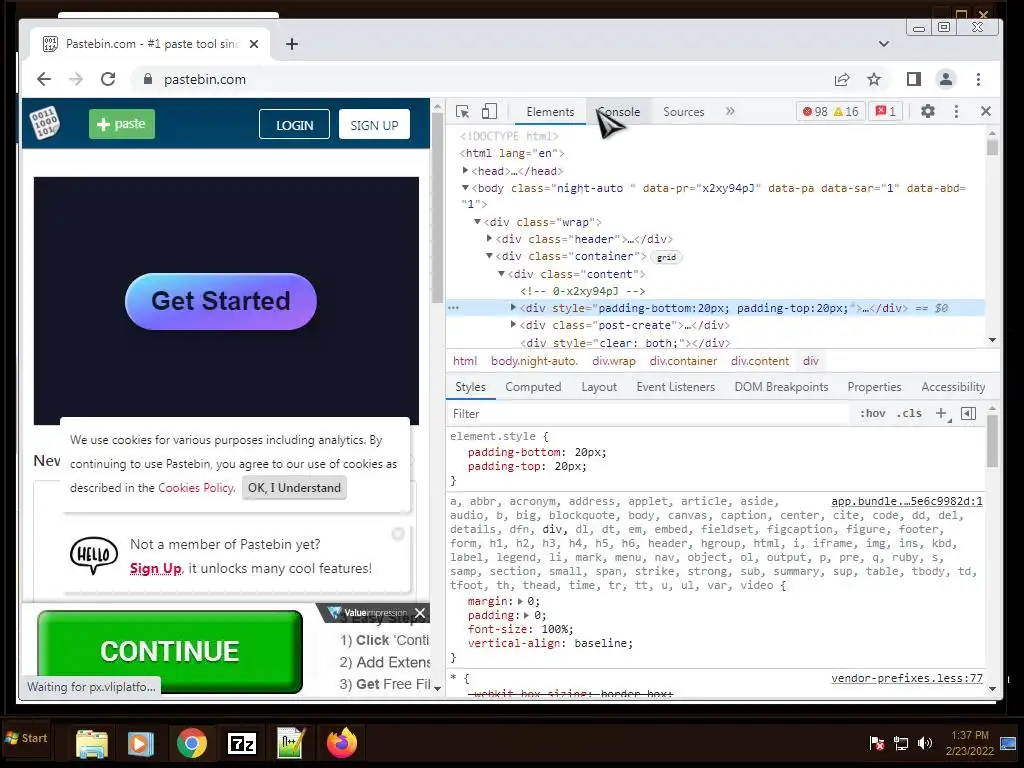Add a new style rule with plus
The width and height of the screenshot is (1024, 768).
(x=941, y=413)
